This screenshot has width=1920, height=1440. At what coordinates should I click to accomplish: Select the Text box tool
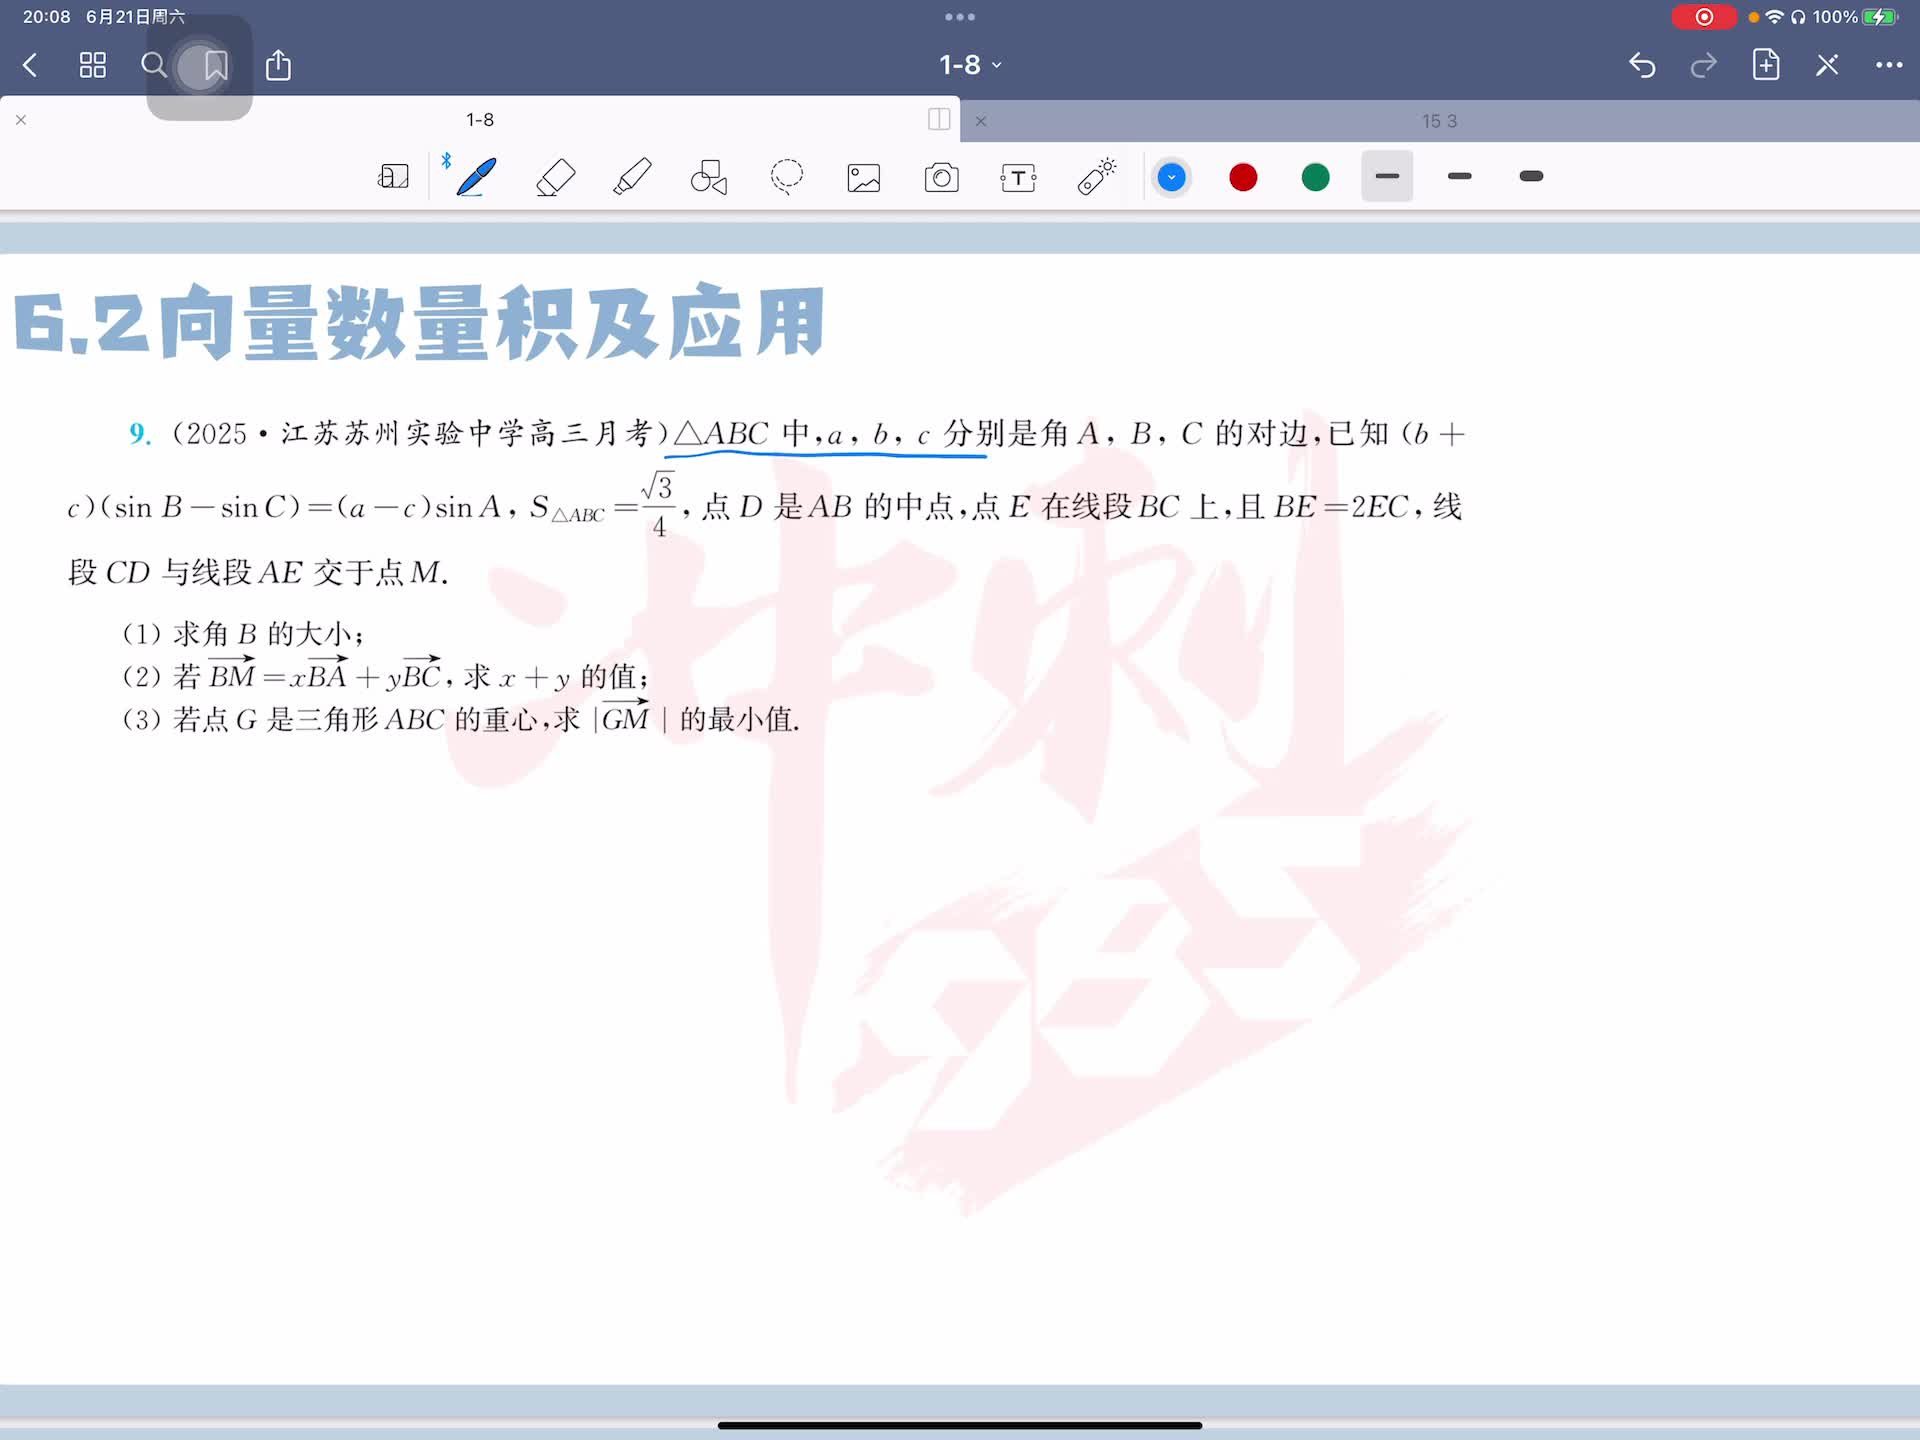(1018, 178)
